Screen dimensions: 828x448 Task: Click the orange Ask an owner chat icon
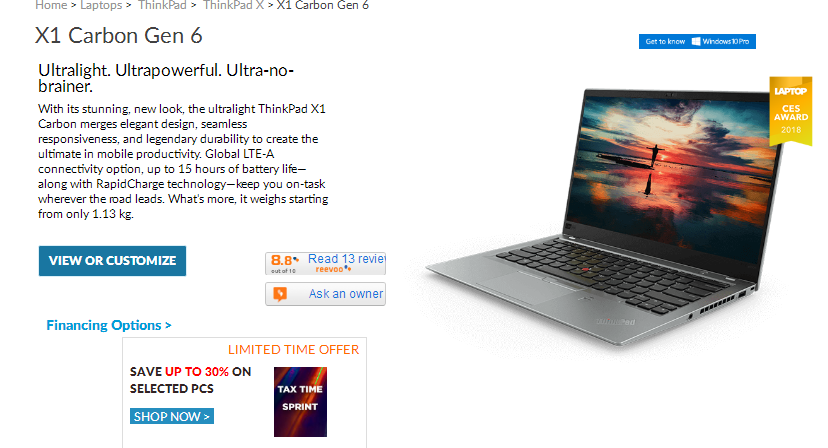pyautogui.click(x=280, y=294)
